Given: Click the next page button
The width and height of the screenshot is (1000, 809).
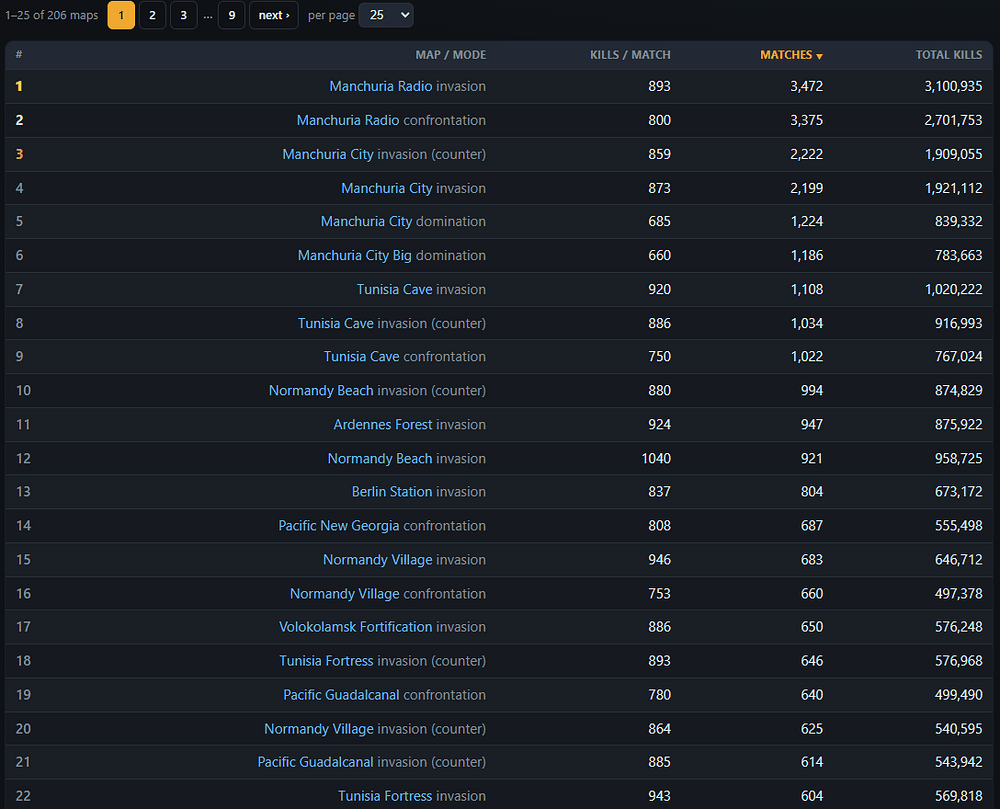Looking at the screenshot, I should click(x=274, y=15).
